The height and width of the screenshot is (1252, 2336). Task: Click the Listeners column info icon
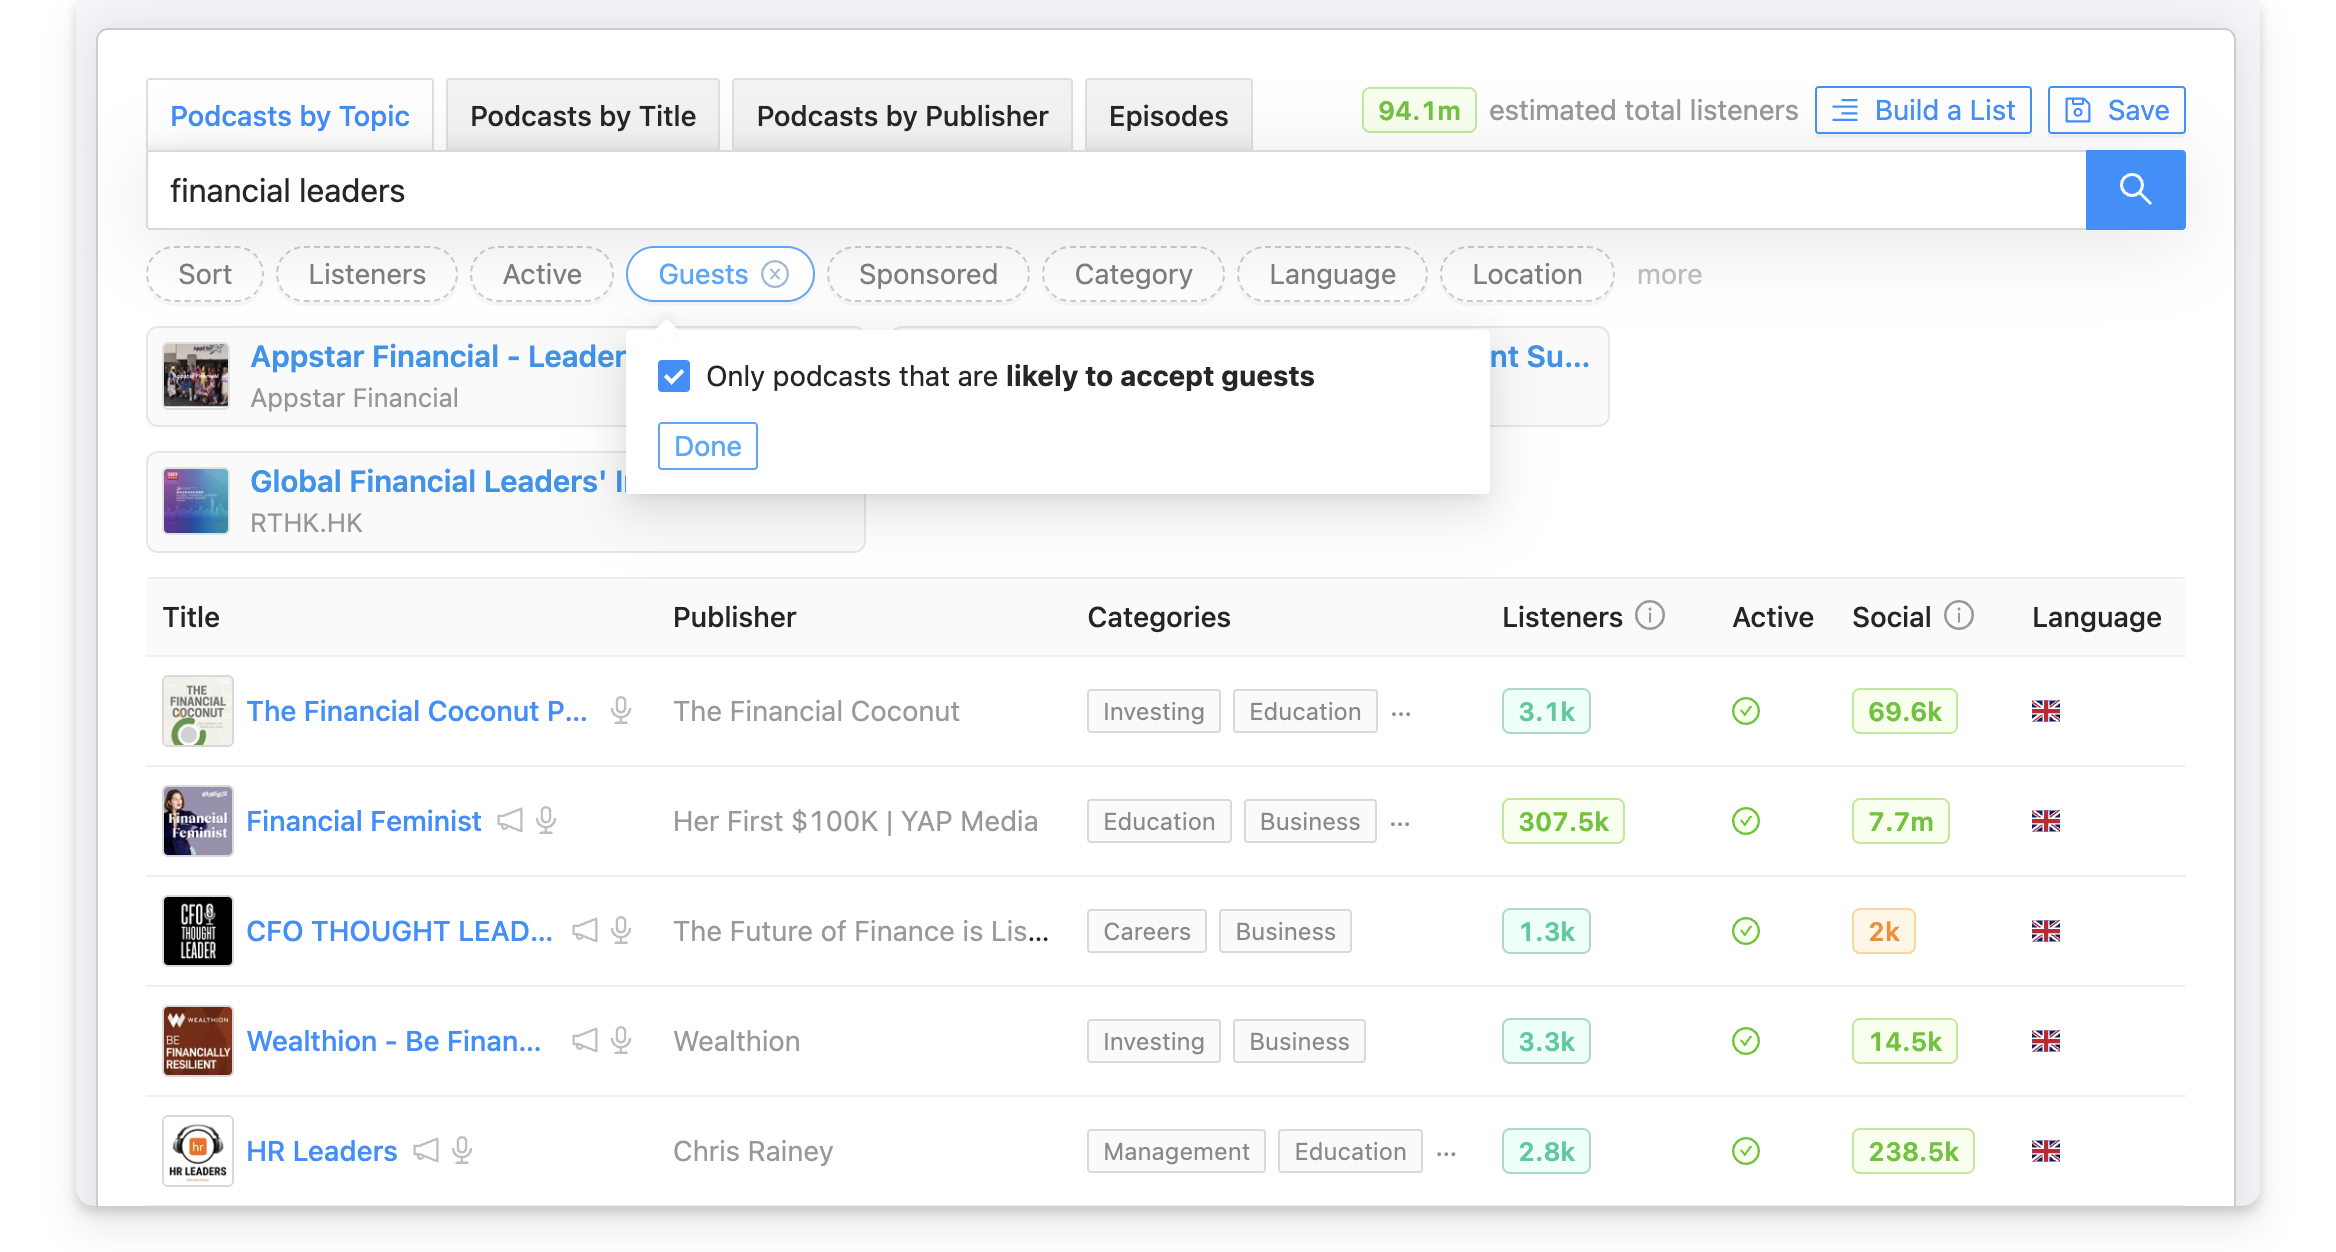[x=1650, y=616]
